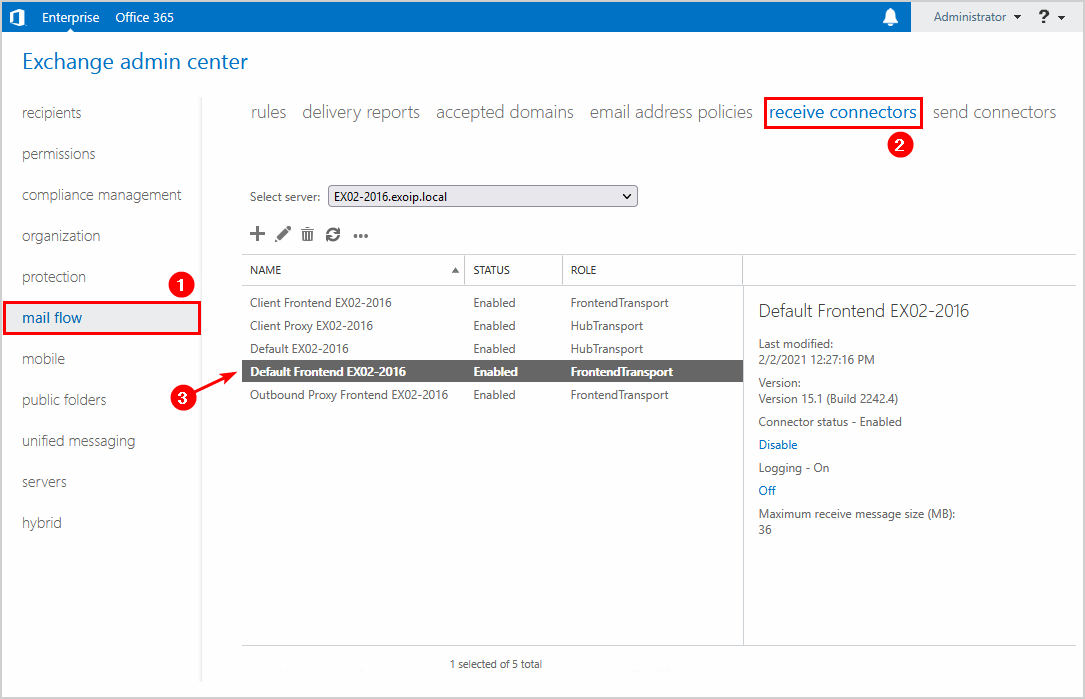Image resolution: width=1085 pixels, height=699 pixels.
Task: Open the help question mark menu
Action: click(x=1050, y=17)
